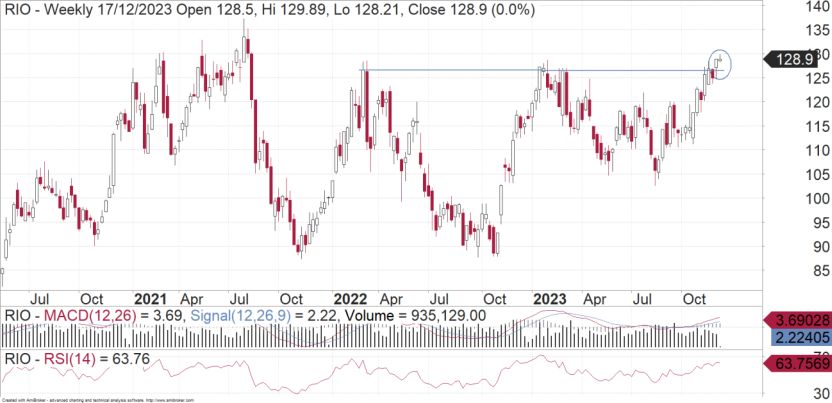Click the blue horizontal resistance line

[x=536, y=70]
